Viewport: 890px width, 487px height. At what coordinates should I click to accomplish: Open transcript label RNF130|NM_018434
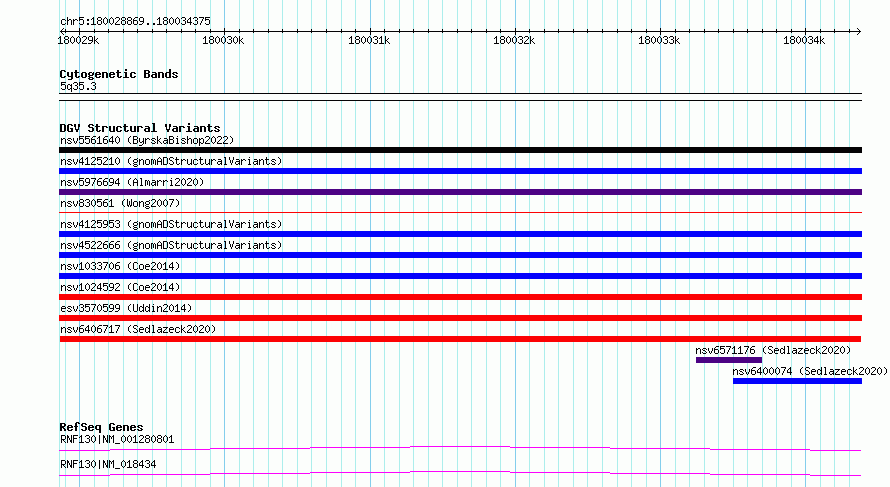point(108,464)
